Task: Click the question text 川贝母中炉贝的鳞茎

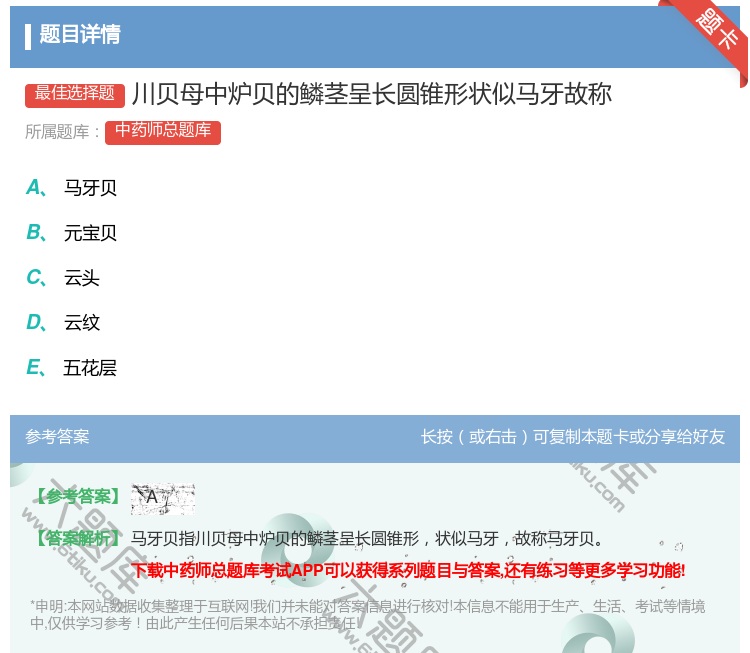Action: 372,94
